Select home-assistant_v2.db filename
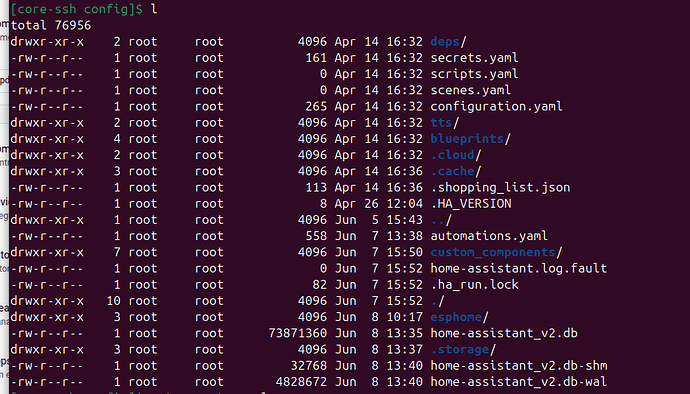Screen dimensions: 690x394 [504, 334]
